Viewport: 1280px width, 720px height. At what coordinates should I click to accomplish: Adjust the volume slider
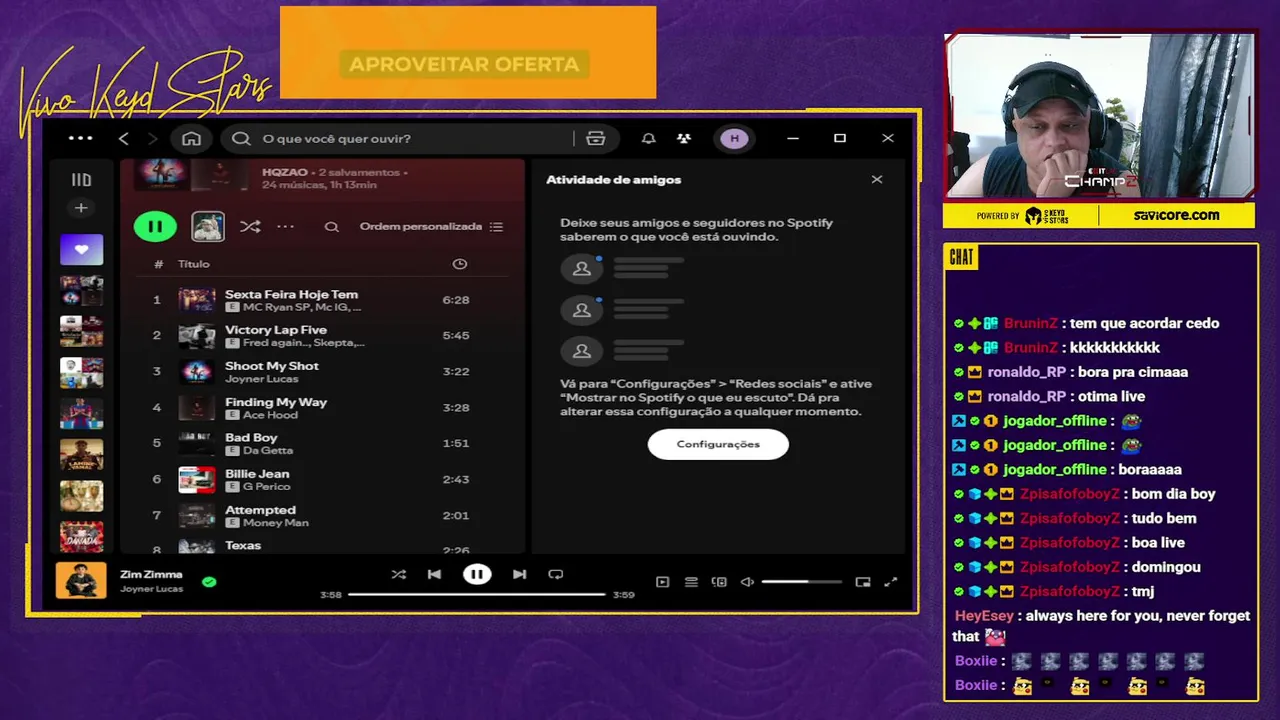click(801, 582)
